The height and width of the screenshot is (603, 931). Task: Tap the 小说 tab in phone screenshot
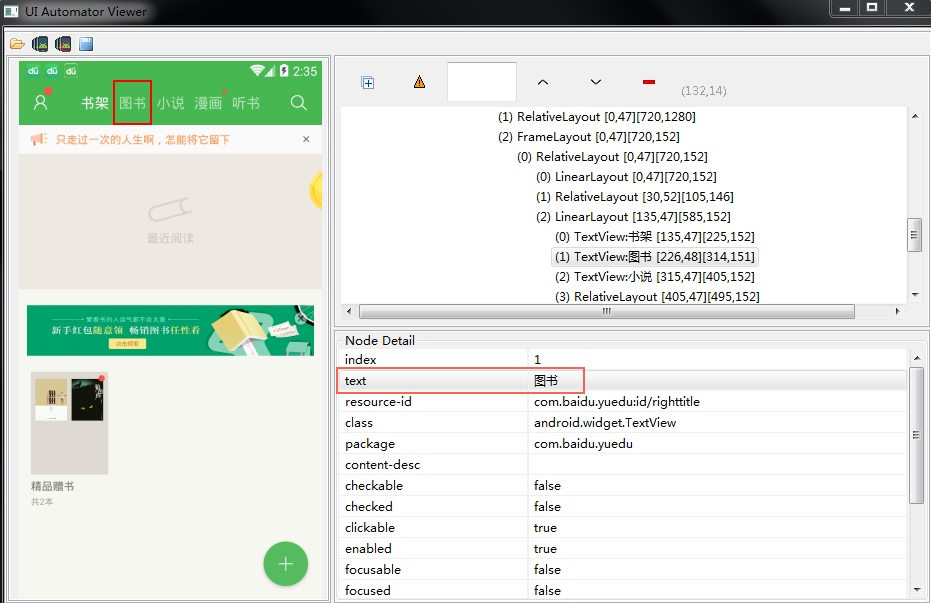click(x=170, y=103)
